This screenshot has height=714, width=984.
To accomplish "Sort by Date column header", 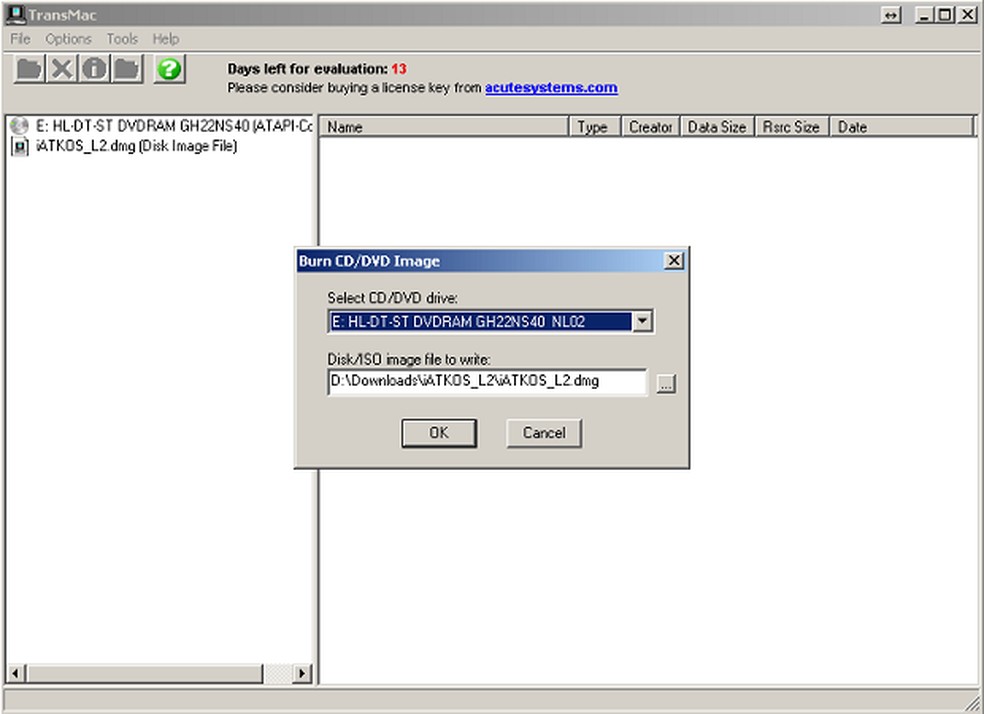I will [x=901, y=127].
